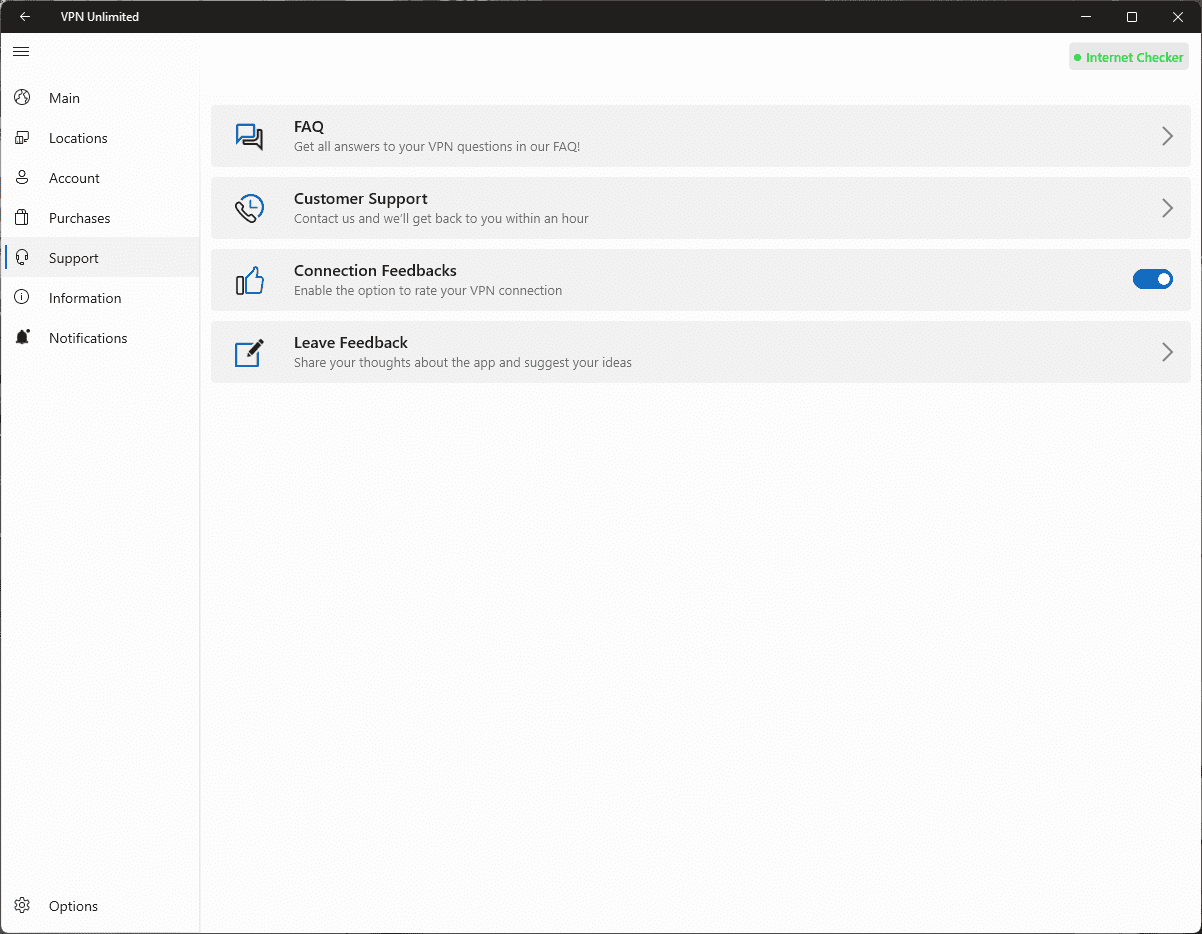Click the Notifications bell icon
The width and height of the screenshot is (1202, 934).
point(22,338)
